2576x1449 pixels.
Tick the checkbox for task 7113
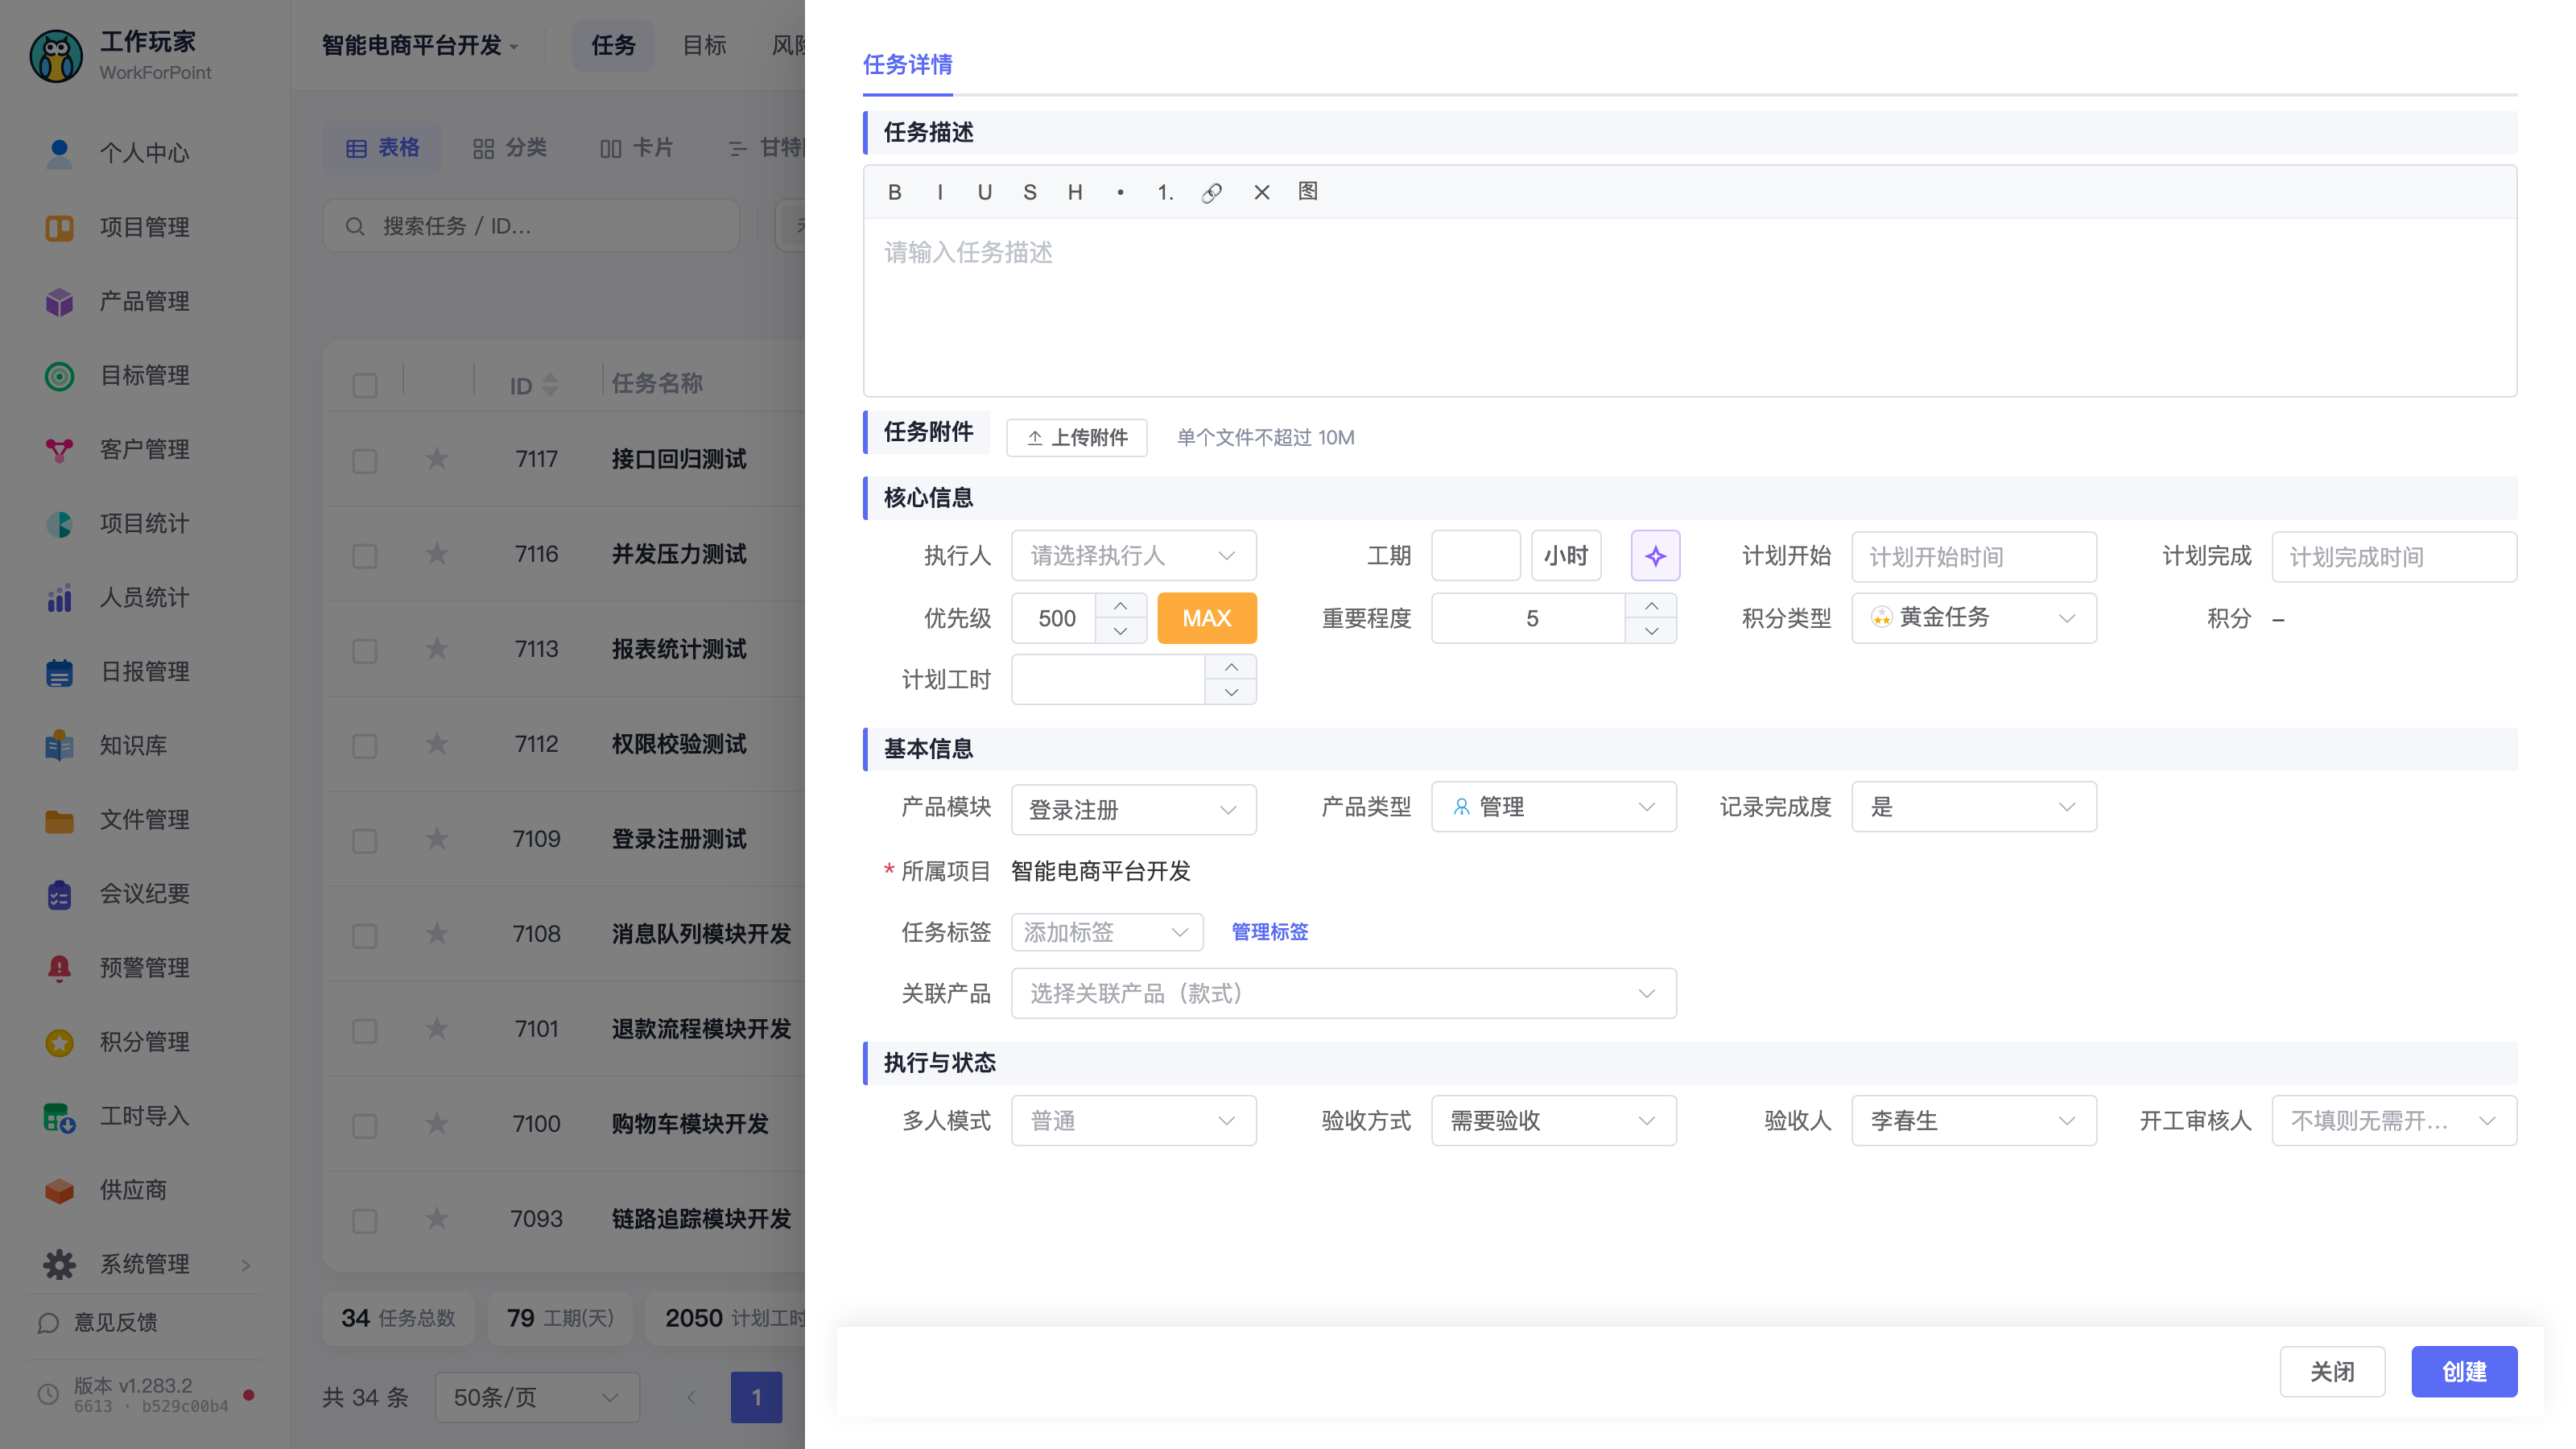[365, 650]
